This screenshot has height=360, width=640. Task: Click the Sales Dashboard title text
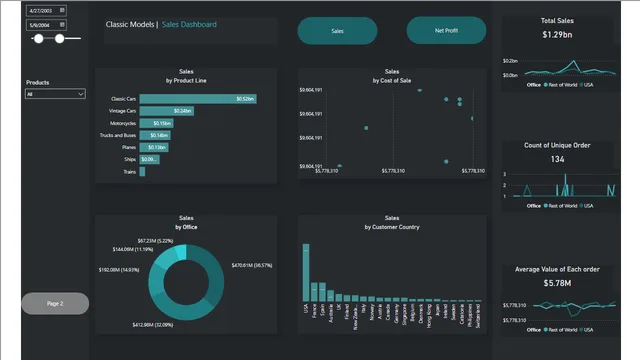coord(189,24)
